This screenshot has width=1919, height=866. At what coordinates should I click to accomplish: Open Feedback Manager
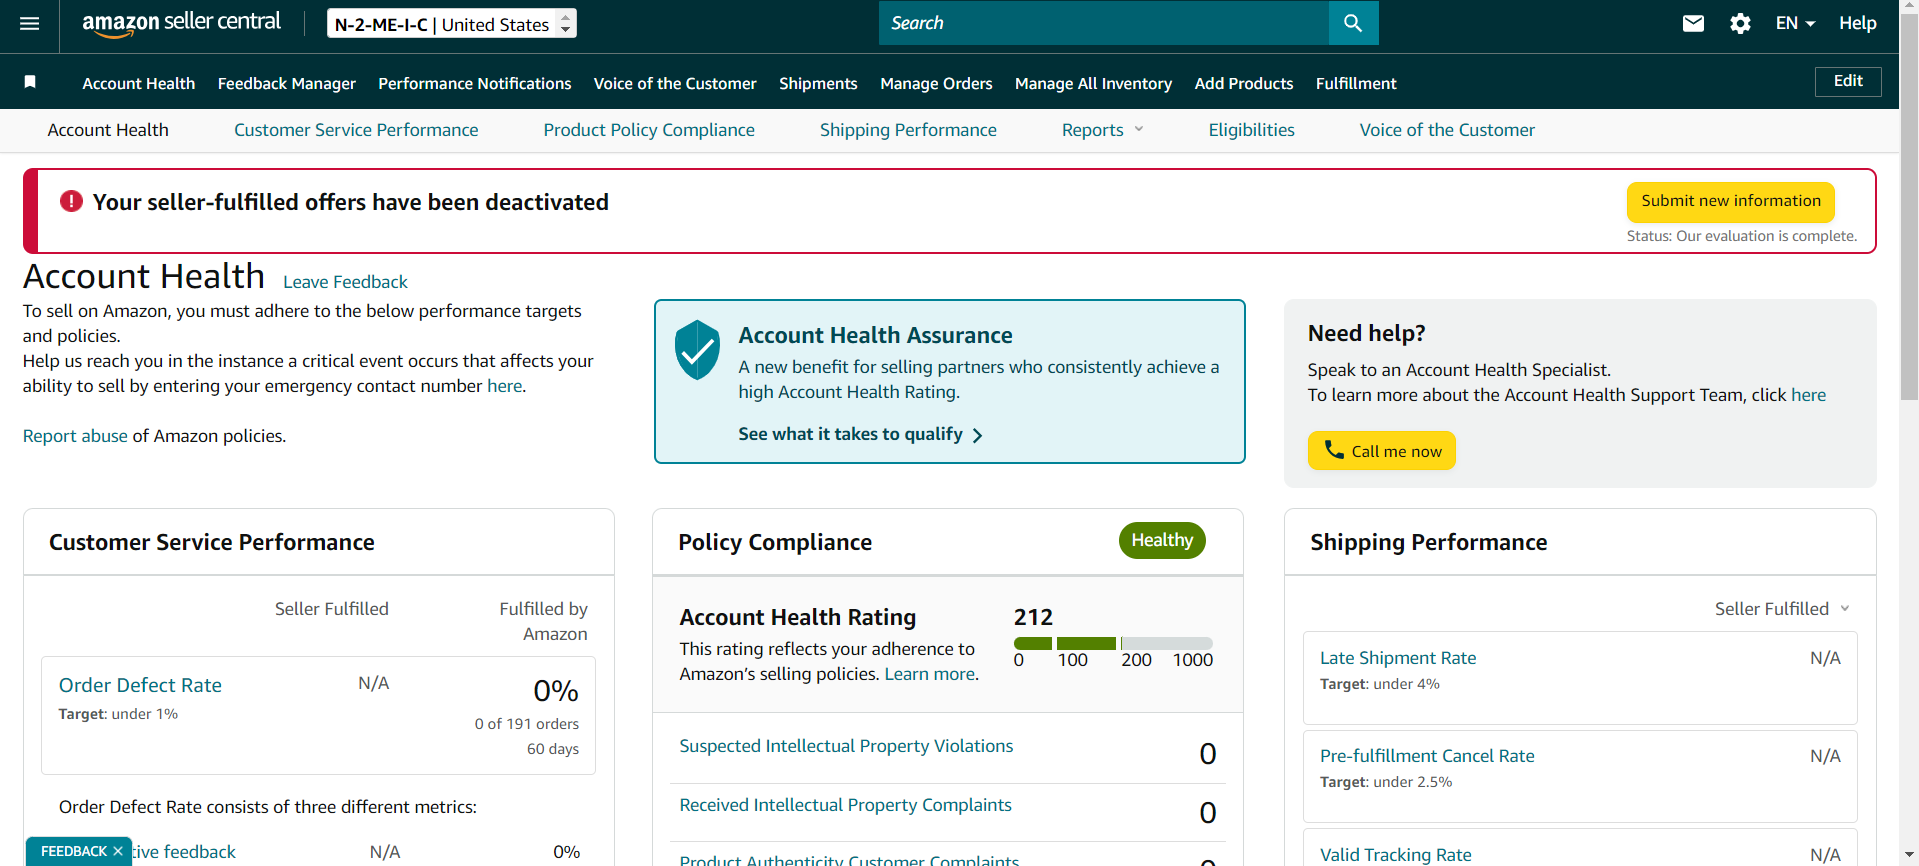[x=287, y=83]
